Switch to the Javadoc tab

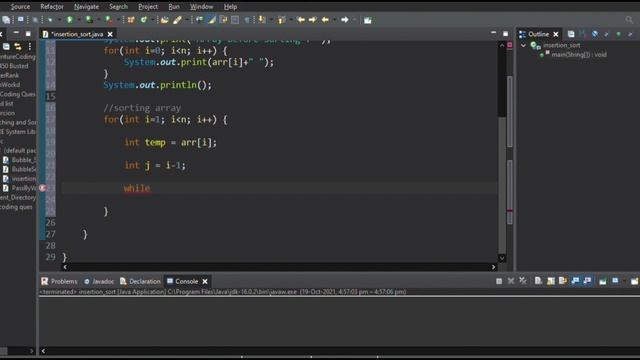point(99,282)
